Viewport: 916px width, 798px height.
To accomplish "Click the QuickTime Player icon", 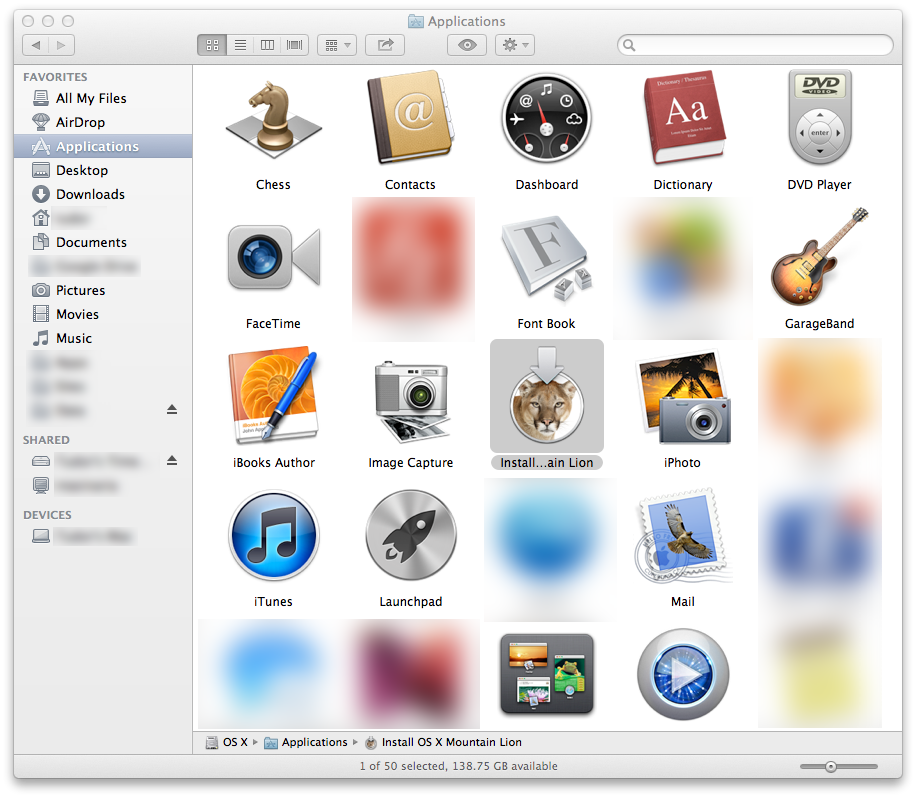I will [683, 674].
